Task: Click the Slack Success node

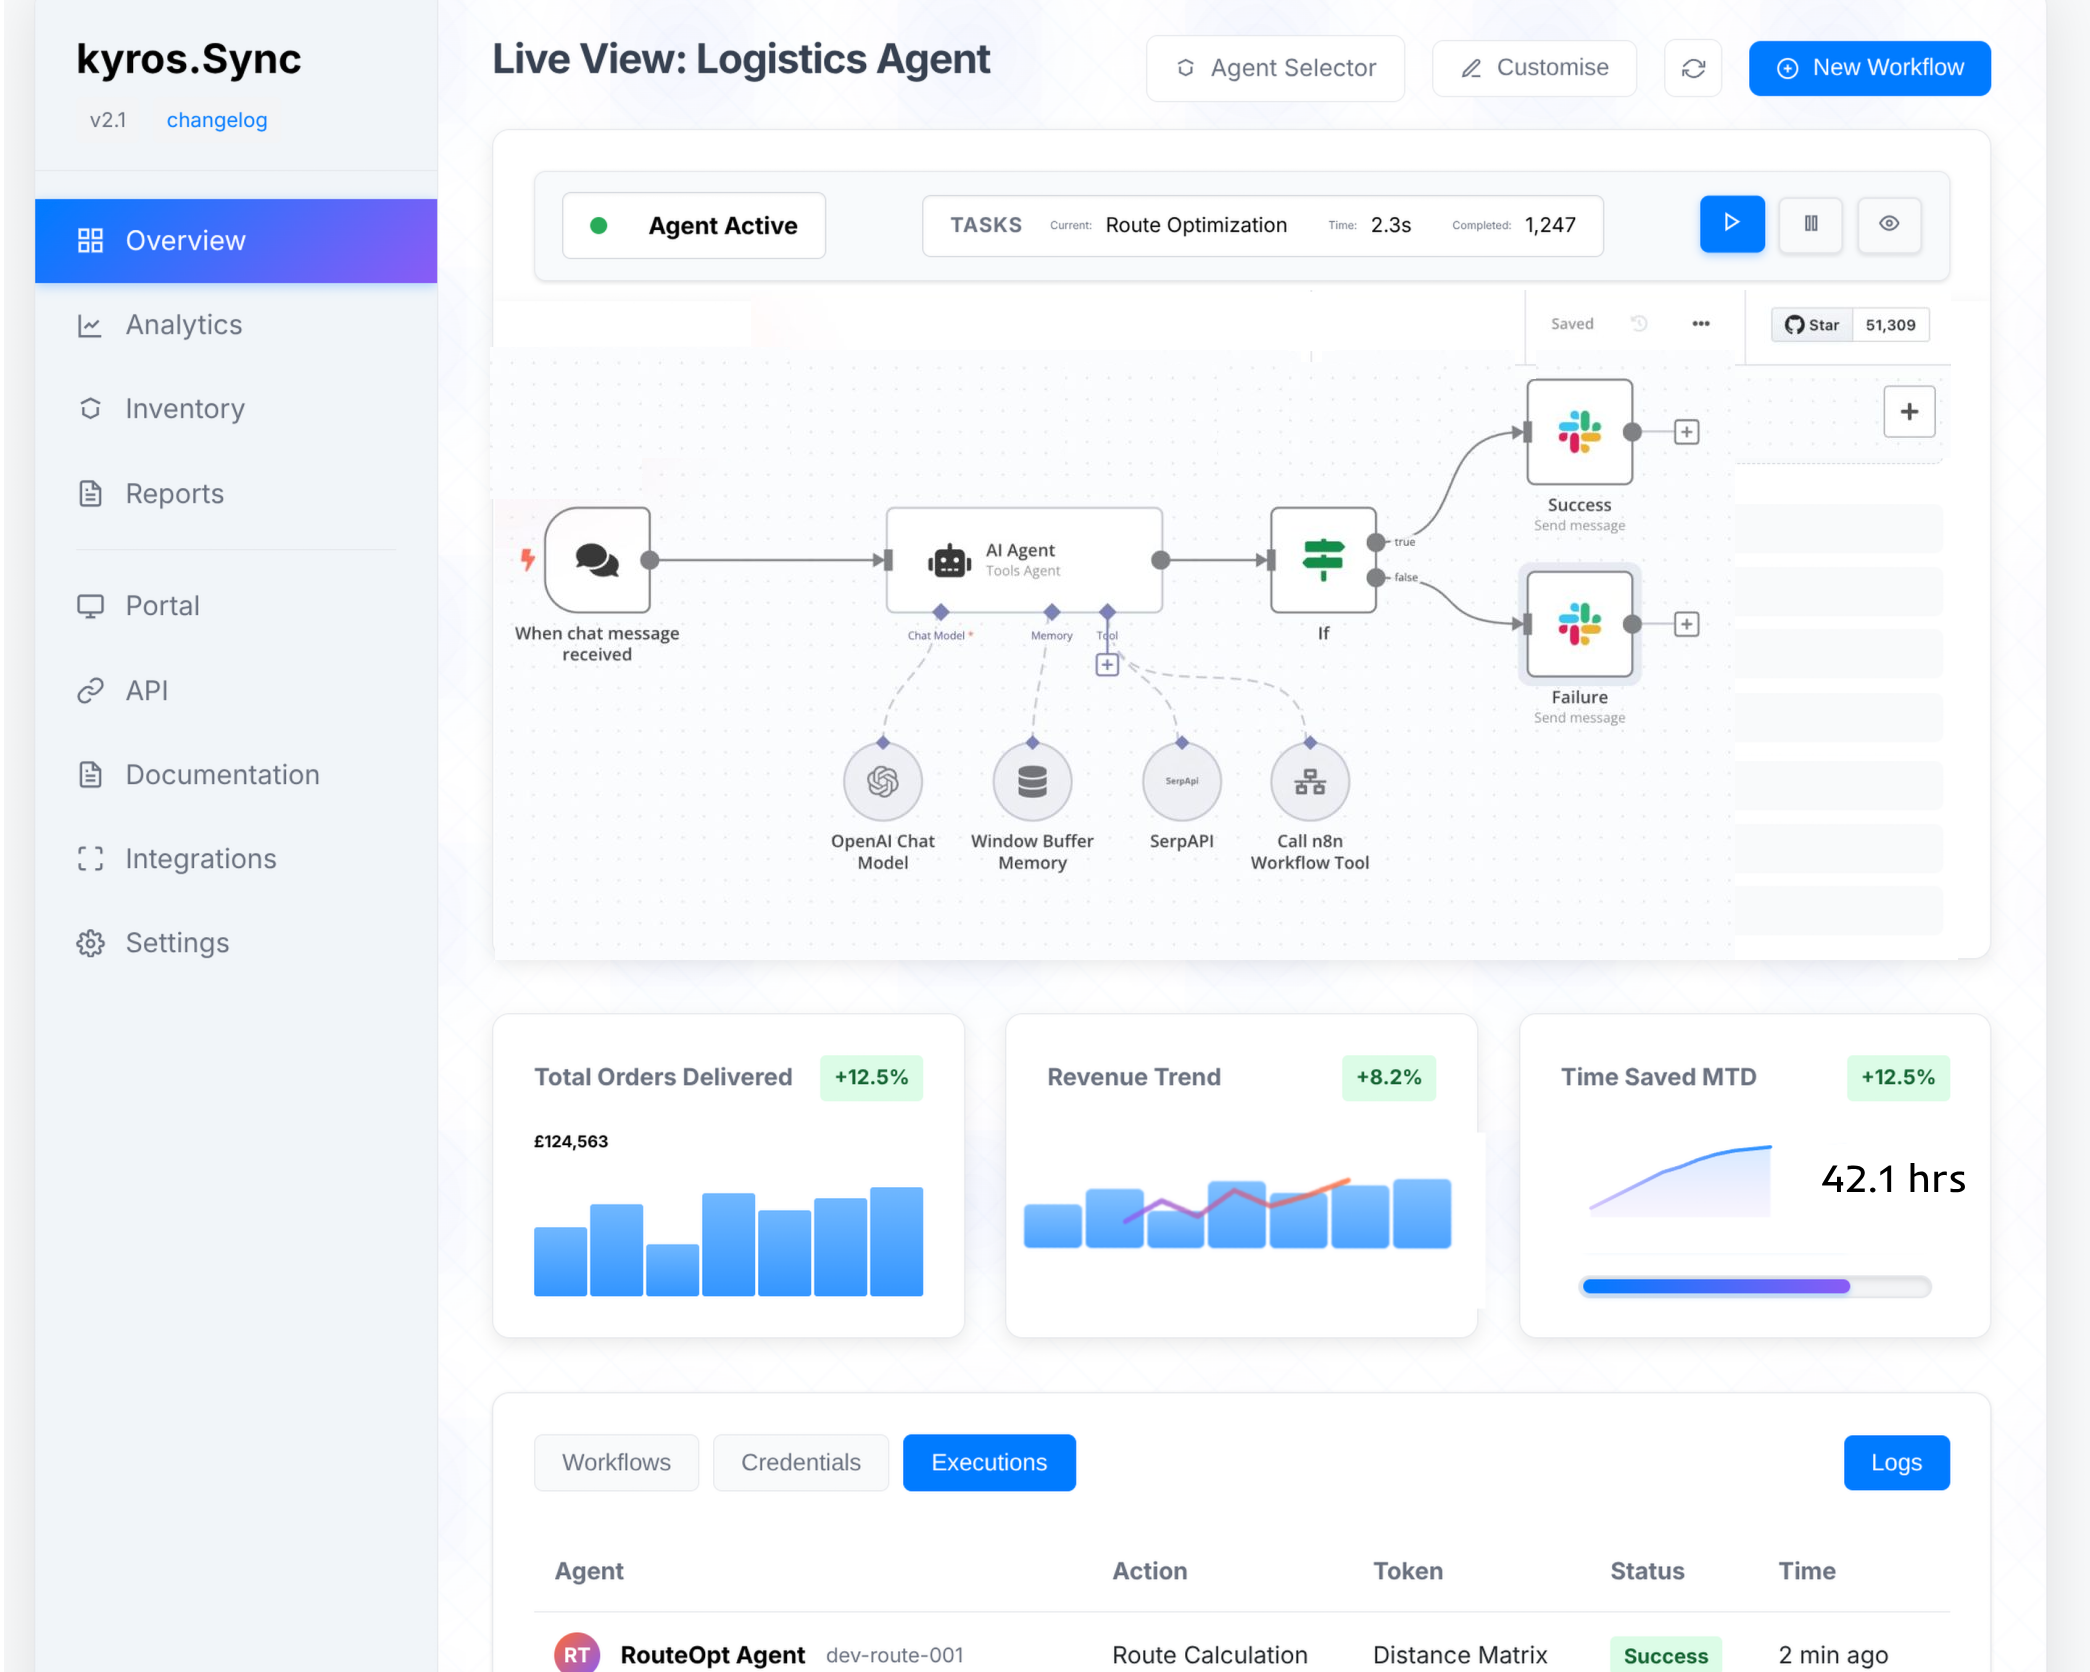Action: click(1578, 432)
